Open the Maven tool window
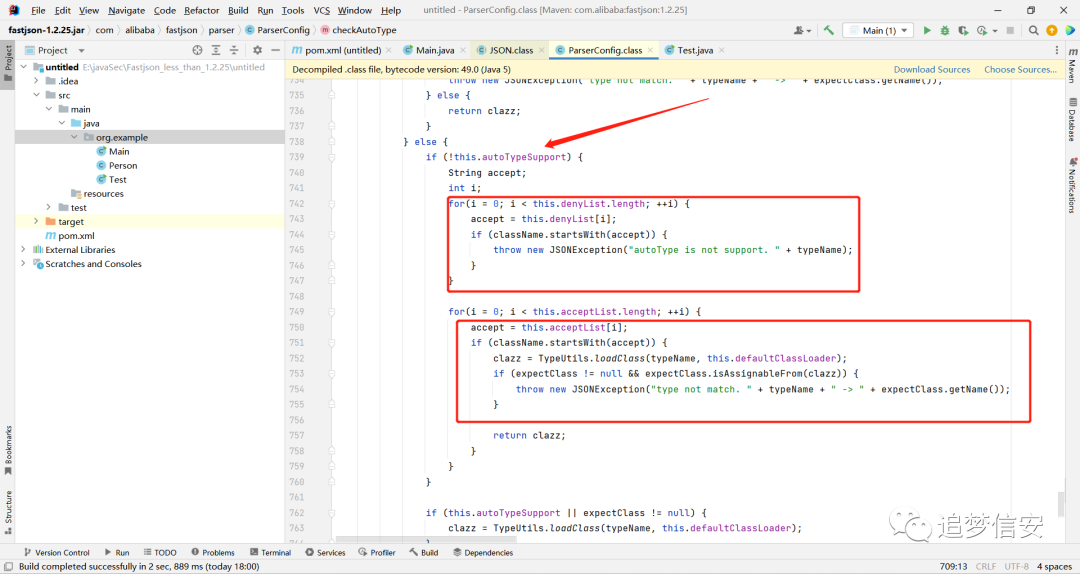The width and height of the screenshot is (1080, 574). click(1072, 66)
